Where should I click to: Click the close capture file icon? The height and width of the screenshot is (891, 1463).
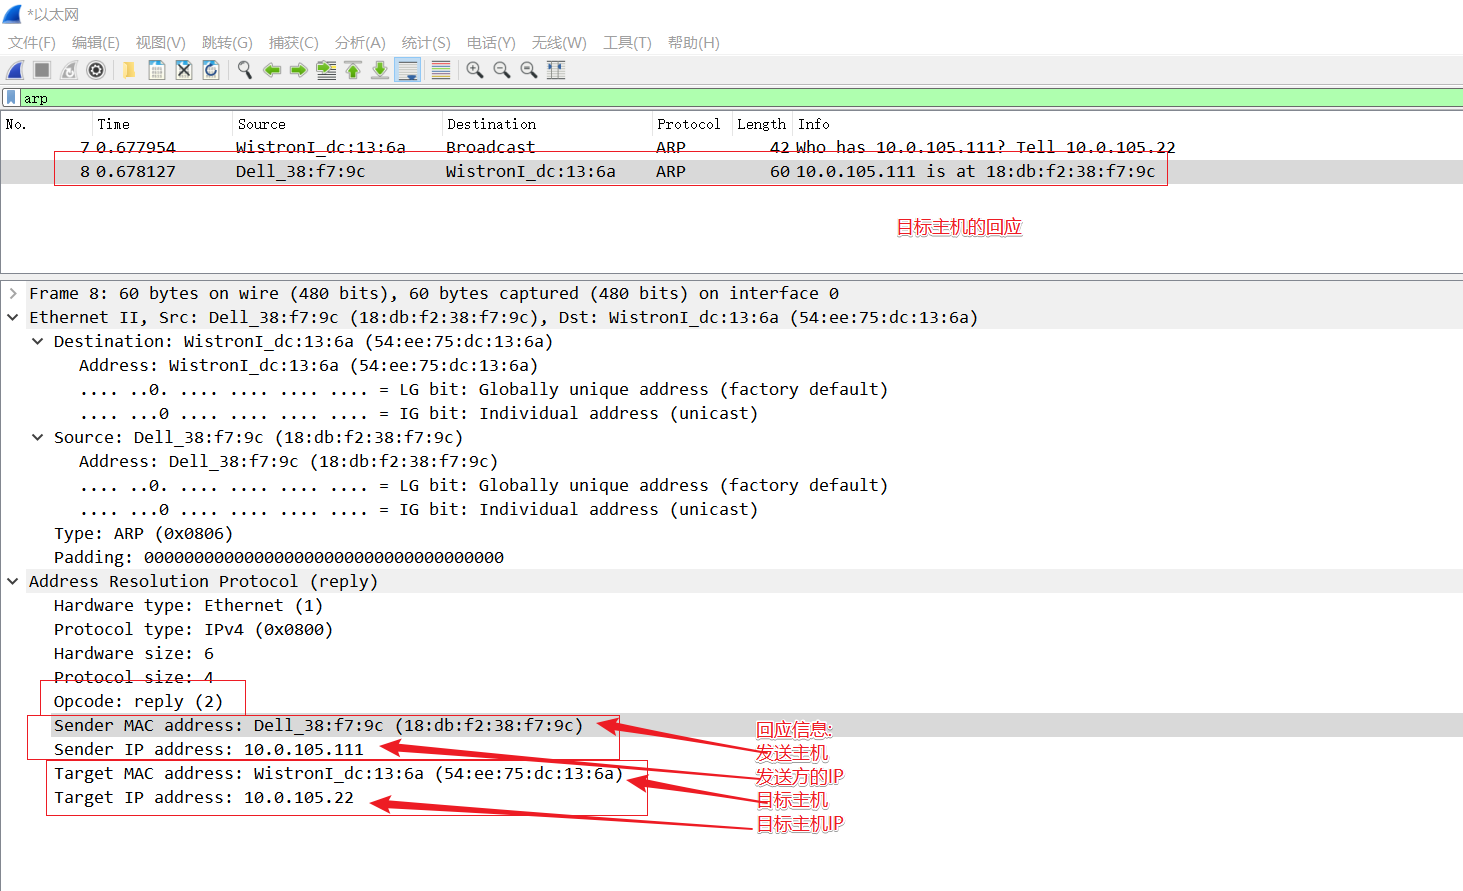pos(184,70)
